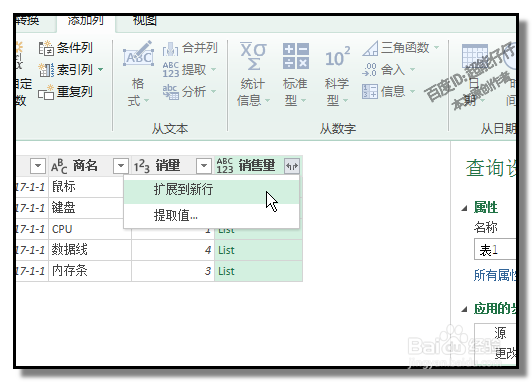The image size is (532, 382).
Task: Choose 提取值... (Extract Values) menu item
Action: coord(211,215)
